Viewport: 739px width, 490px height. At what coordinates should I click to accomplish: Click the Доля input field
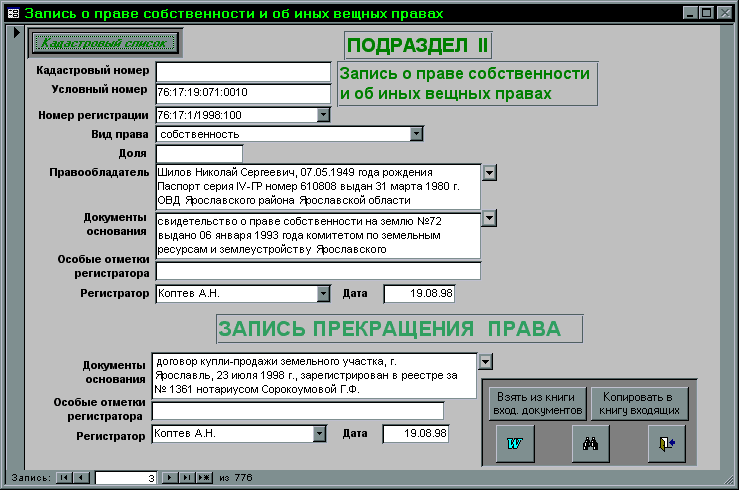199,154
